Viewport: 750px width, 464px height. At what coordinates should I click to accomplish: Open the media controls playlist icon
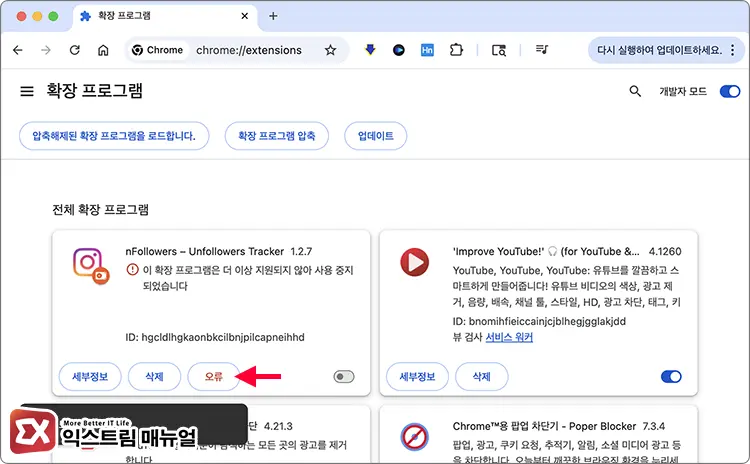pyautogui.click(x=541, y=50)
